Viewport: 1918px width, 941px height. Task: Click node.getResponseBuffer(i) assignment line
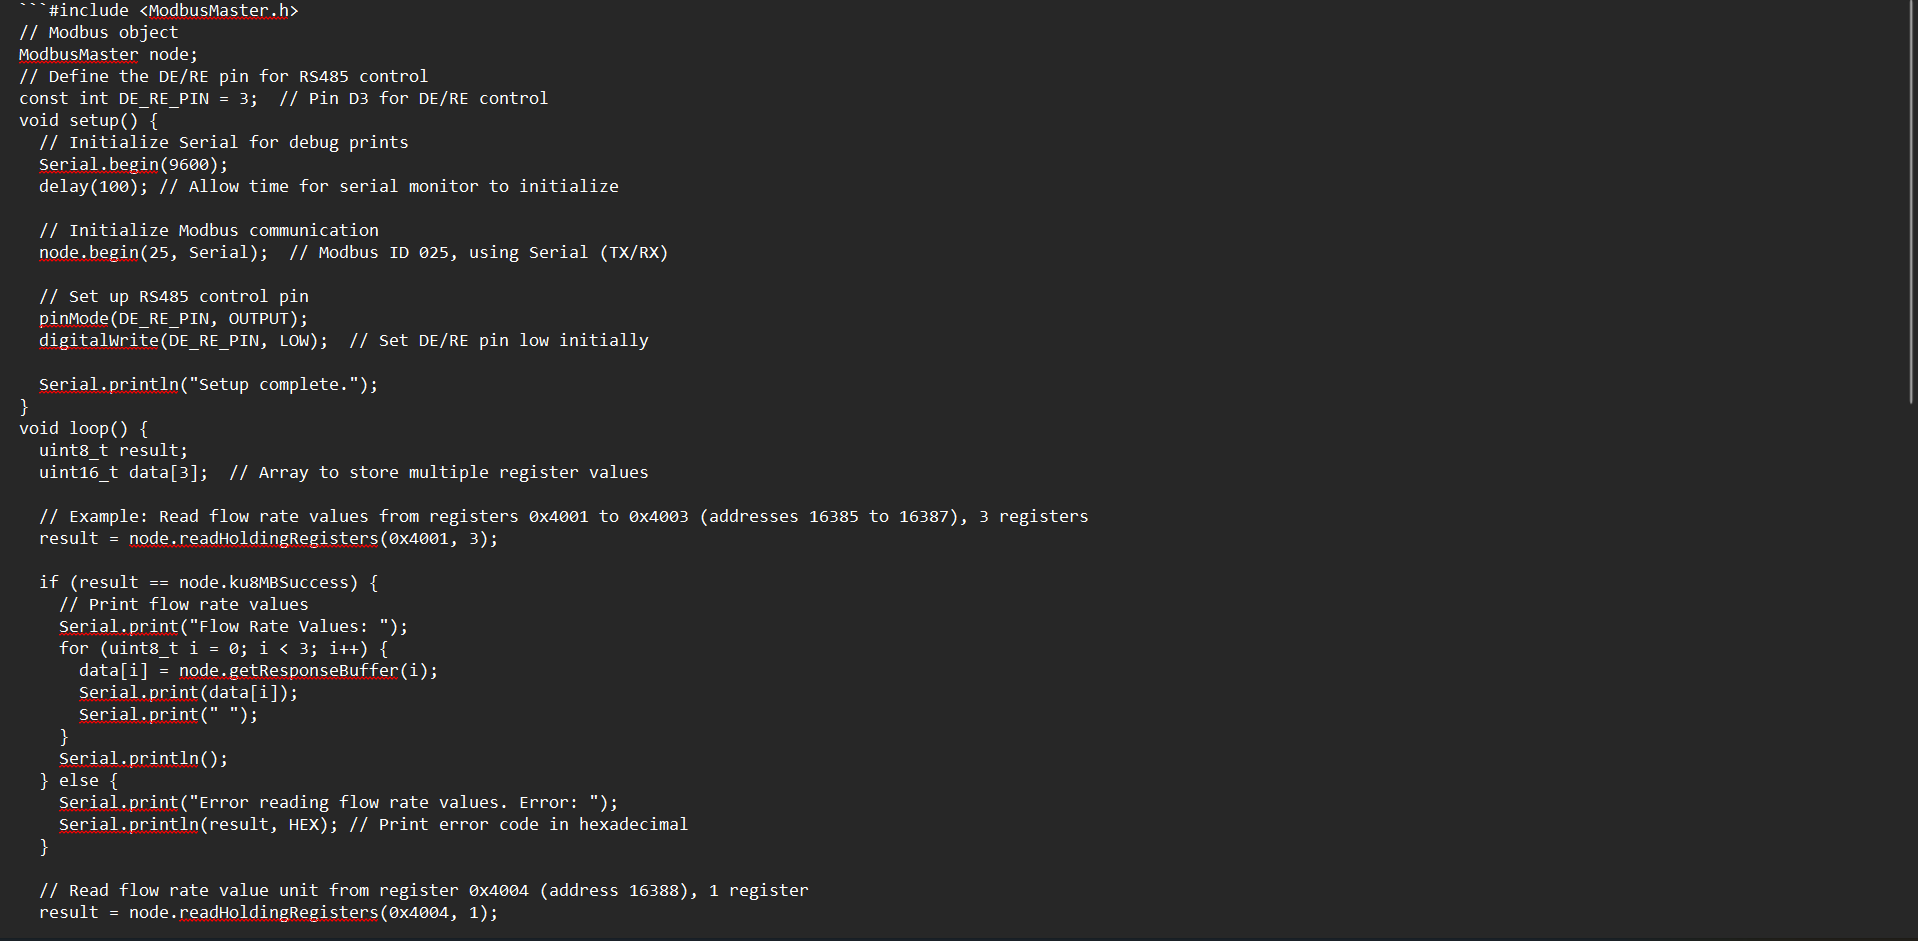click(x=259, y=671)
